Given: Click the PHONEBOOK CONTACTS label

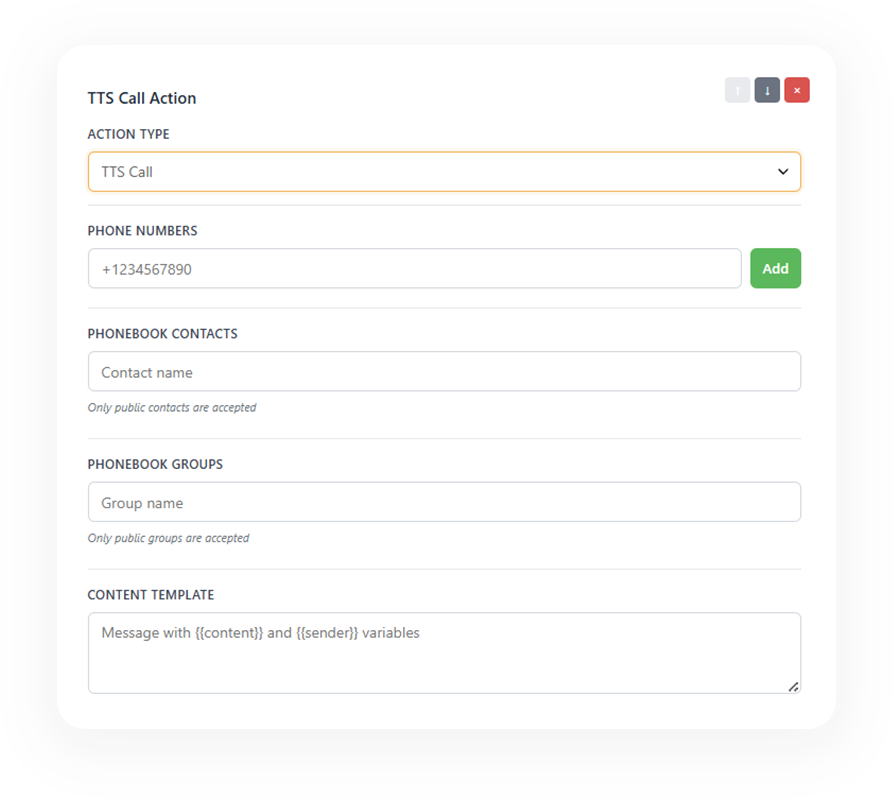Looking at the screenshot, I should (162, 334).
